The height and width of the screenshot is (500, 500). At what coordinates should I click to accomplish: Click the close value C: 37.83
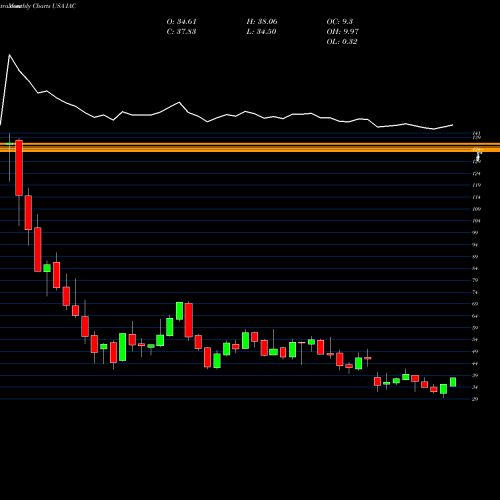(x=181, y=32)
